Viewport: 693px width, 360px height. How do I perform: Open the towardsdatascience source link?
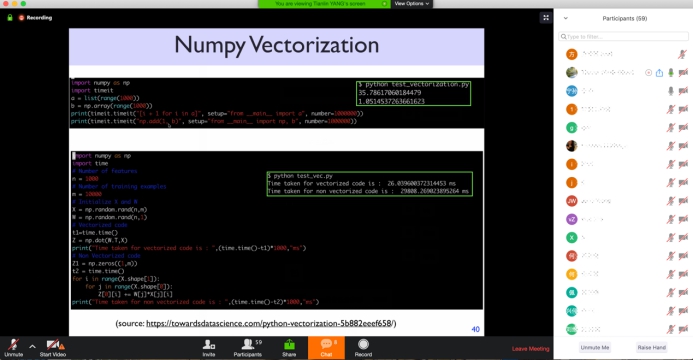point(269,323)
